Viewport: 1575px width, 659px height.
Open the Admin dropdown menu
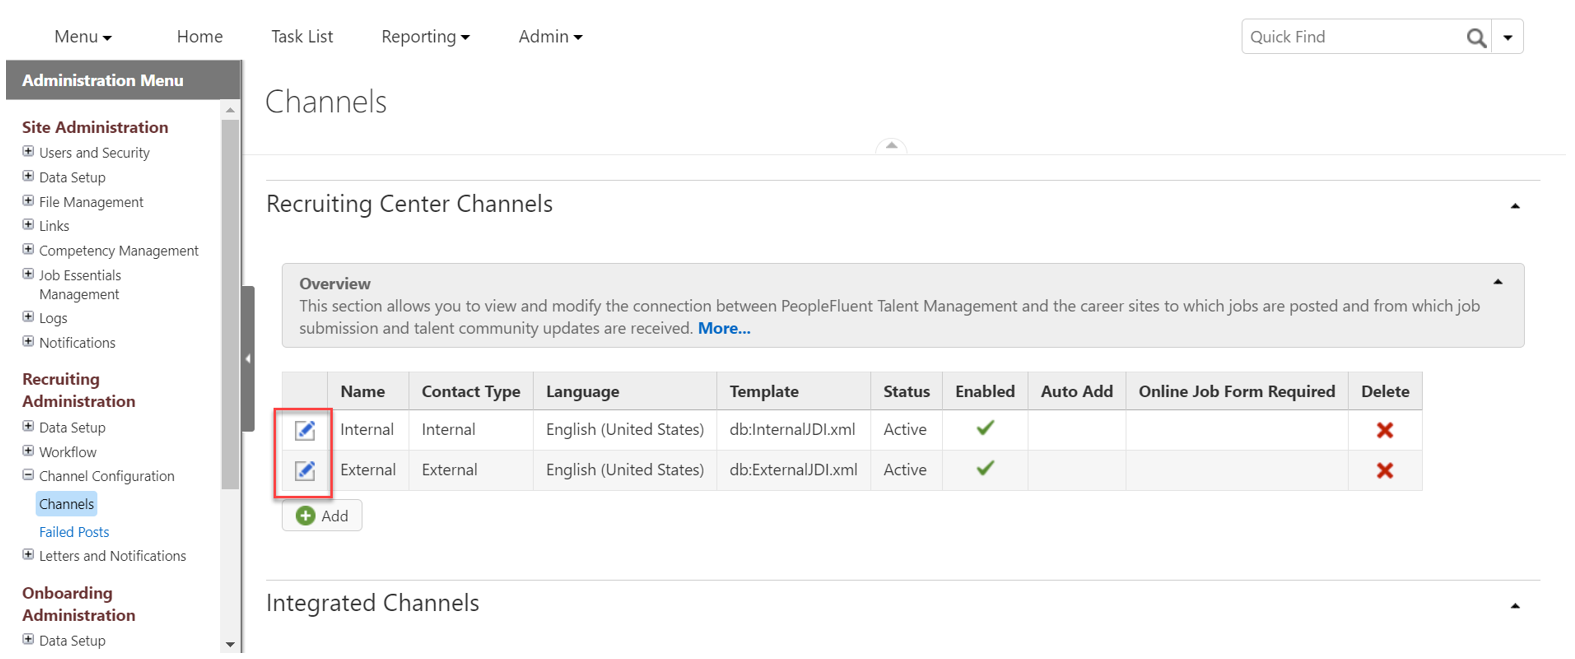[x=550, y=37]
